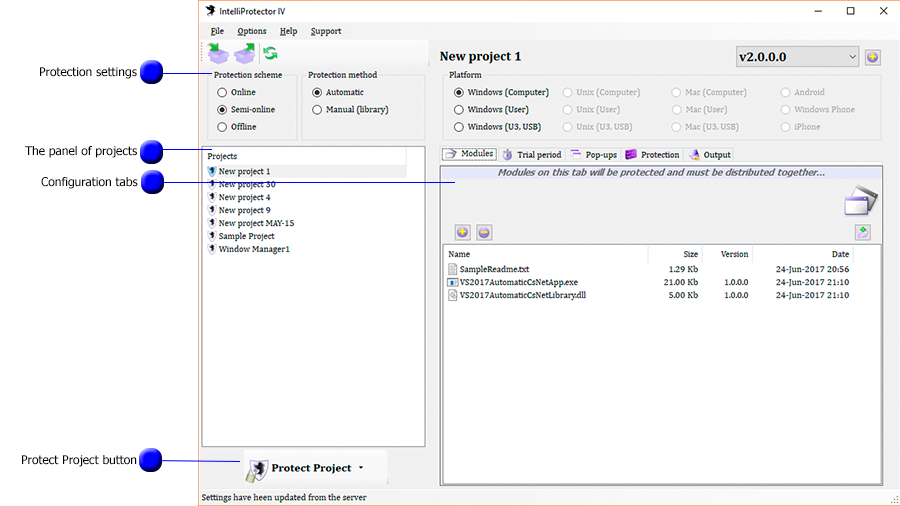Click the yellow minus remove module button
Viewport: 900px width, 506px height.
click(484, 232)
